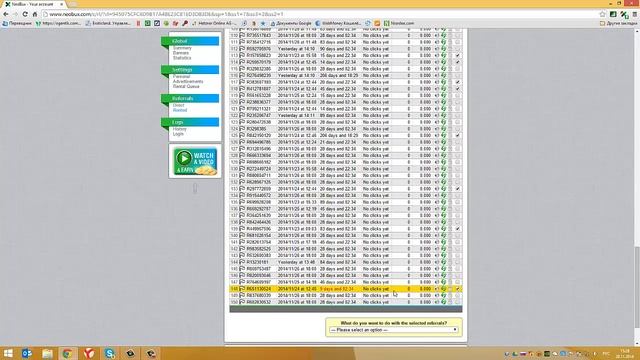Image resolution: width=640 pixels, height=360 pixels.
Task: Click the Chrome icon on the taskbar
Action: point(68,353)
